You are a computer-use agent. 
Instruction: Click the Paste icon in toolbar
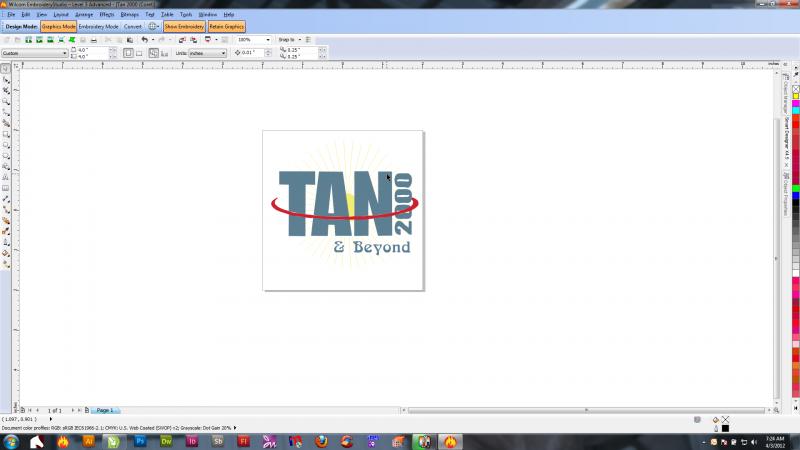coord(130,39)
